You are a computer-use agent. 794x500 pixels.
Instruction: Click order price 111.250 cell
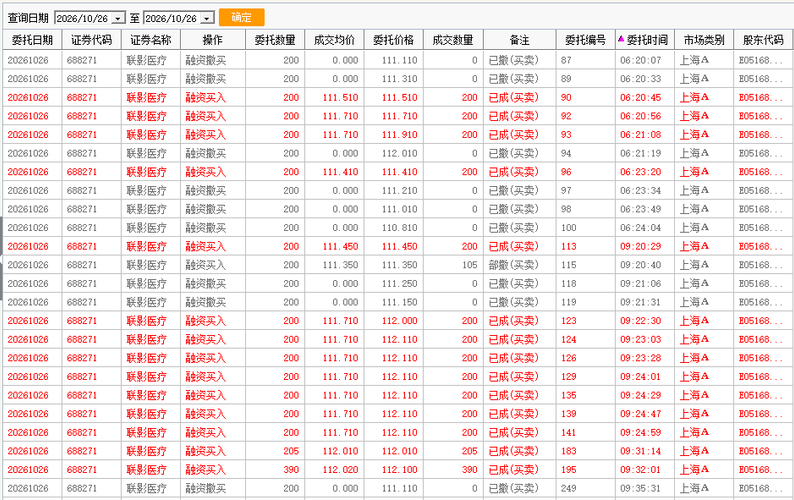click(x=393, y=284)
